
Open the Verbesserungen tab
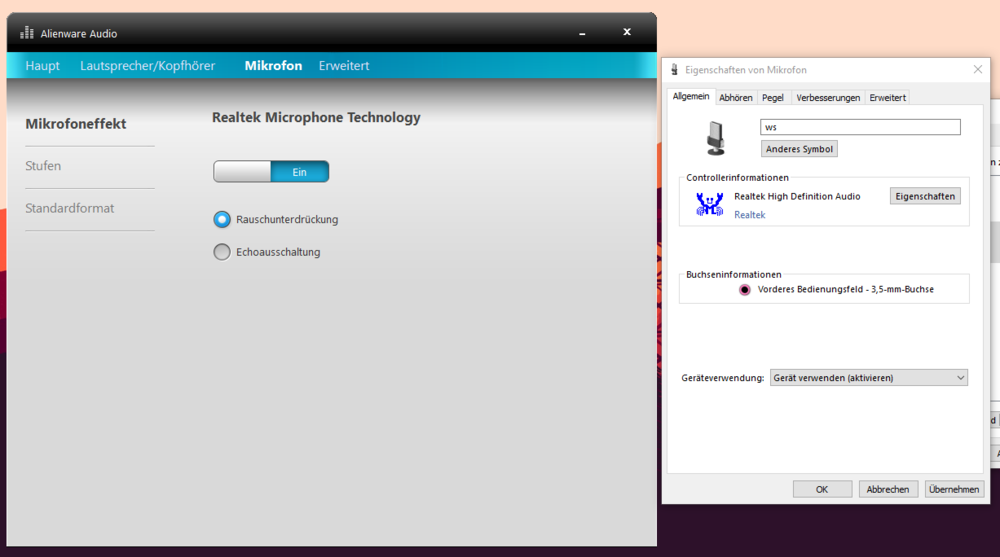(828, 98)
